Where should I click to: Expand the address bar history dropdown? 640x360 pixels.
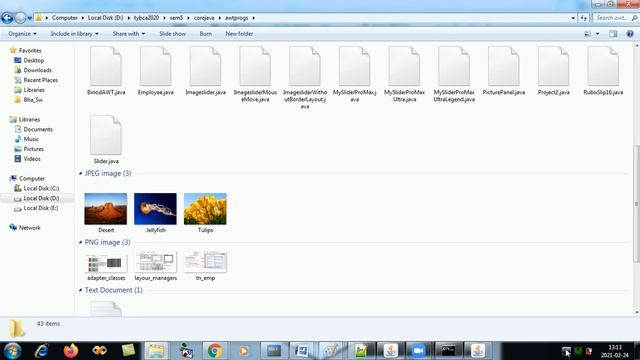[x=573, y=18]
